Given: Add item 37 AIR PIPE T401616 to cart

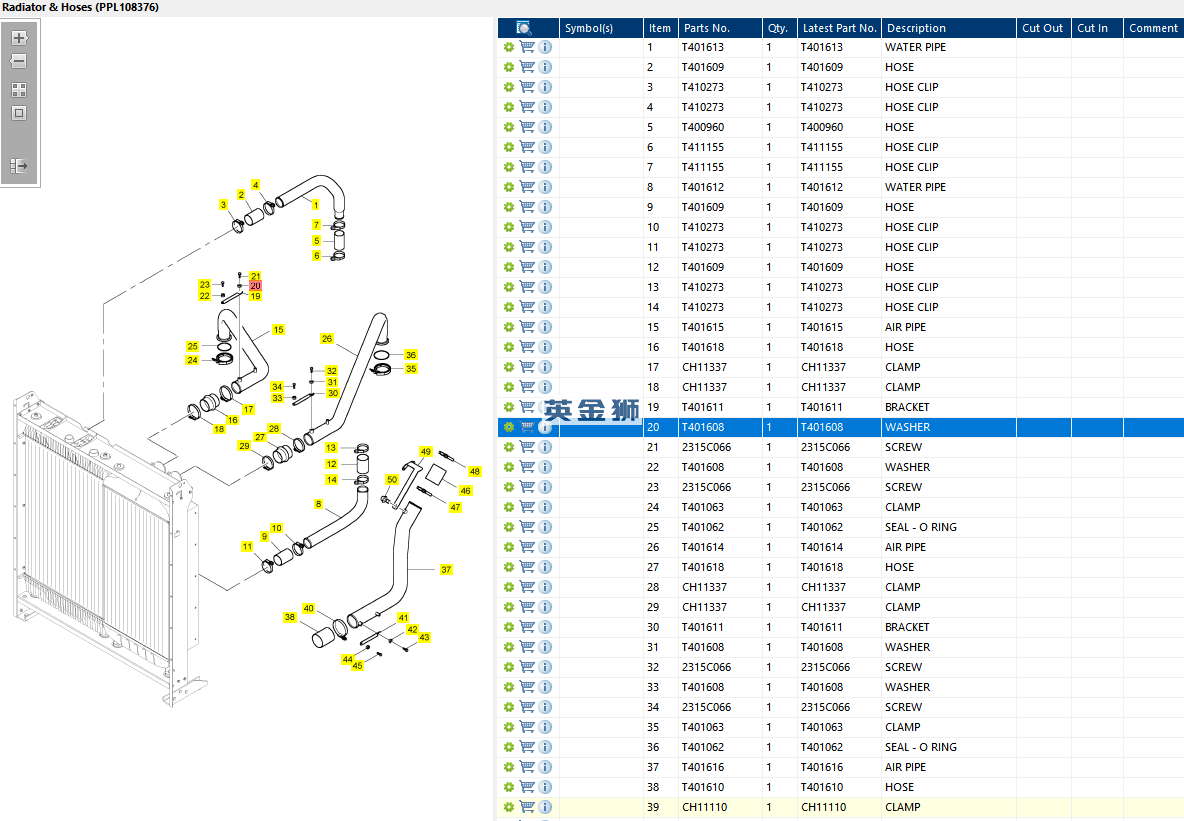Looking at the screenshot, I should tap(527, 767).
